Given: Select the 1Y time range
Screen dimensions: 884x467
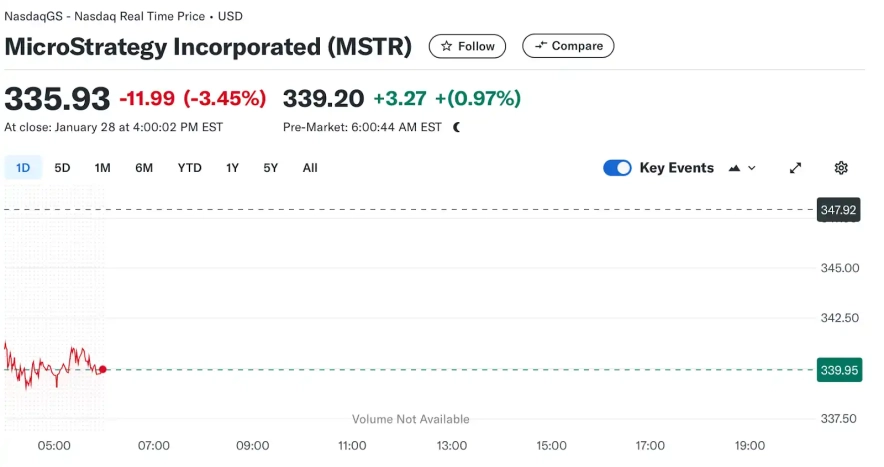Looking at the screenshot, I should (232, 168).
